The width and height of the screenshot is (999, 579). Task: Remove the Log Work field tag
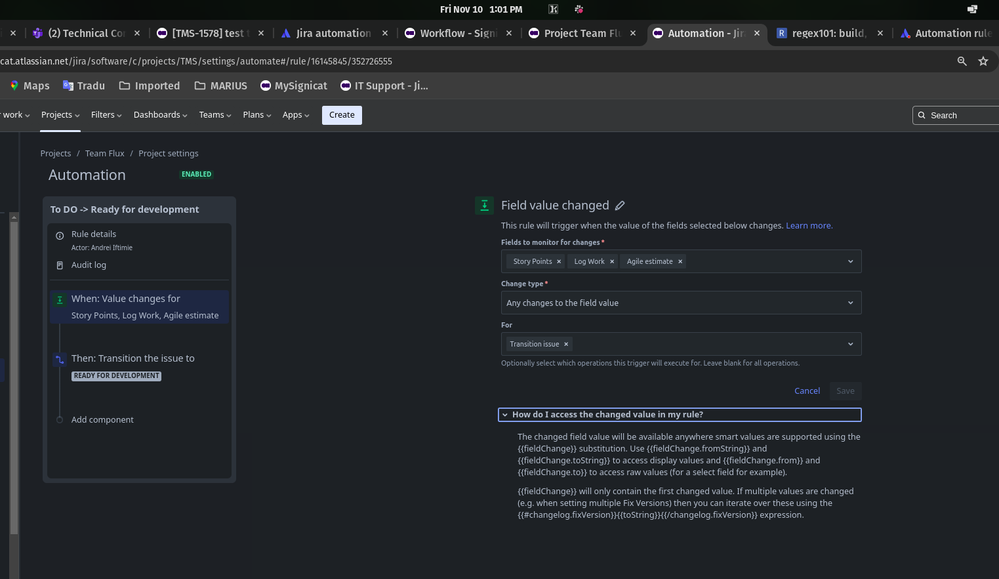[x=612, y=261]
